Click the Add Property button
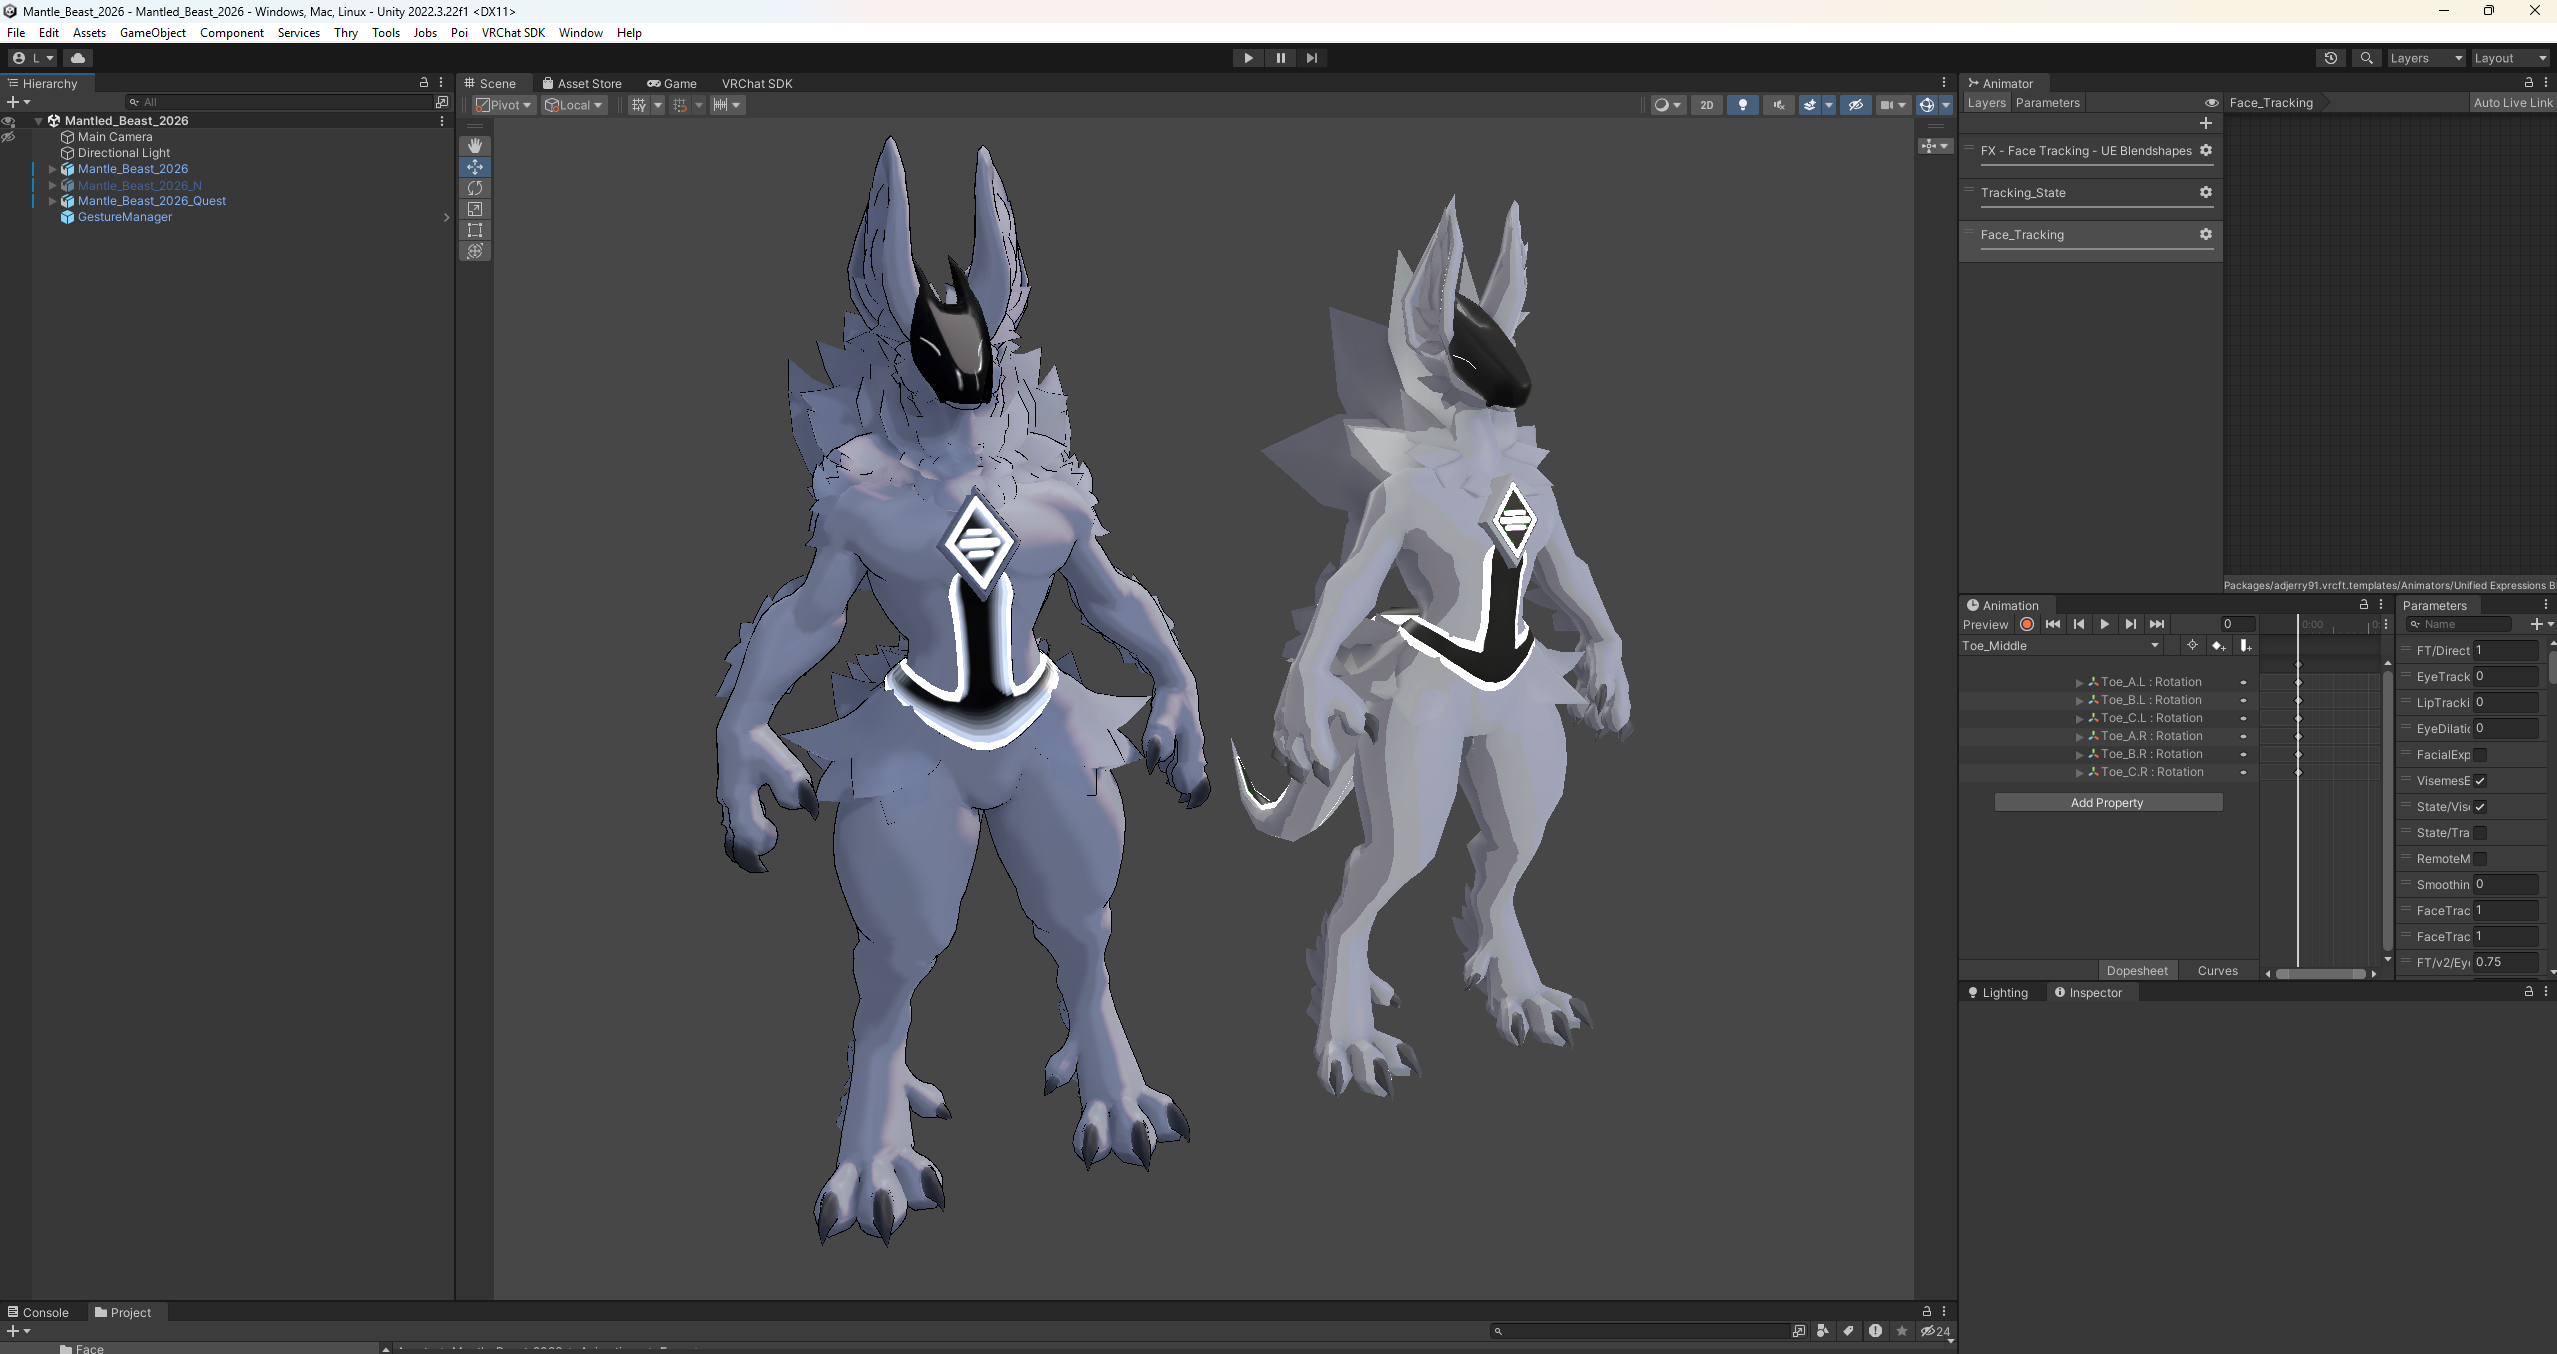Viewport: 2557px width, 1354px height. (2108, 802)
